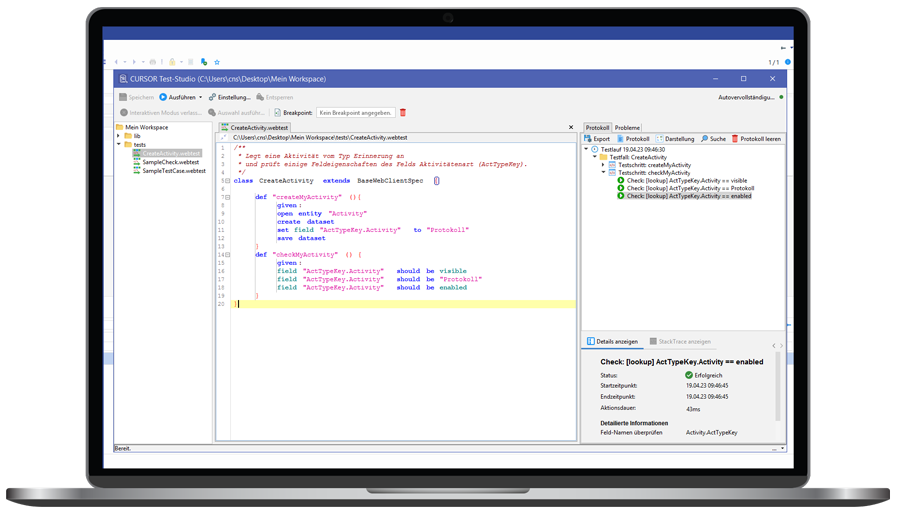Screen dimensions: 900x514
Task: Click Protokoll leeren trash icon
Action: [x=735, y=139]
